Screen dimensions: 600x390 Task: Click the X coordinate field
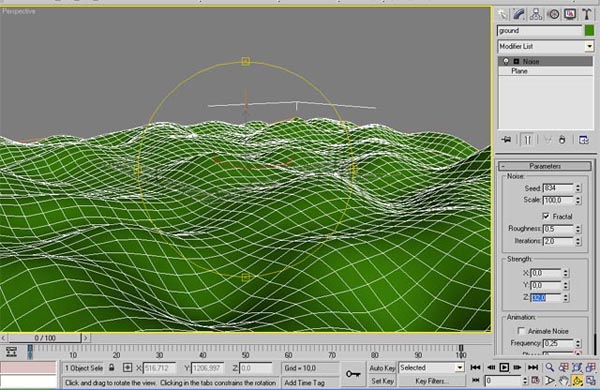coord(159,368)
